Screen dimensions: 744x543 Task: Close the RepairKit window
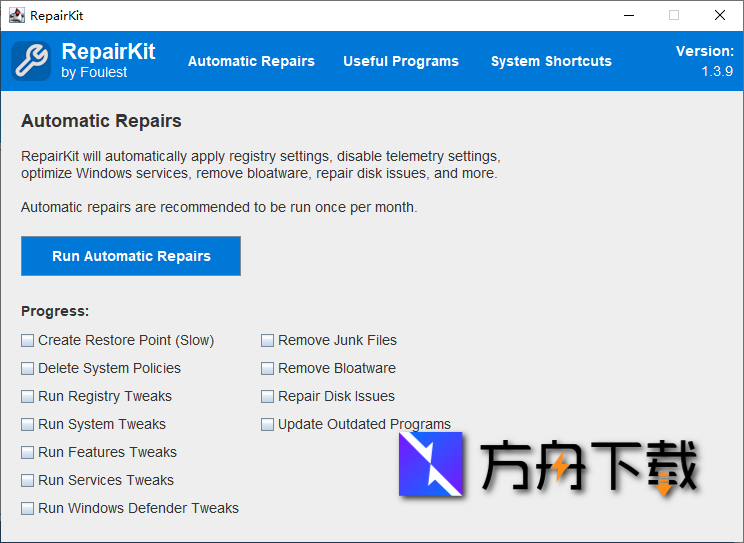click(x=720, y=15)
